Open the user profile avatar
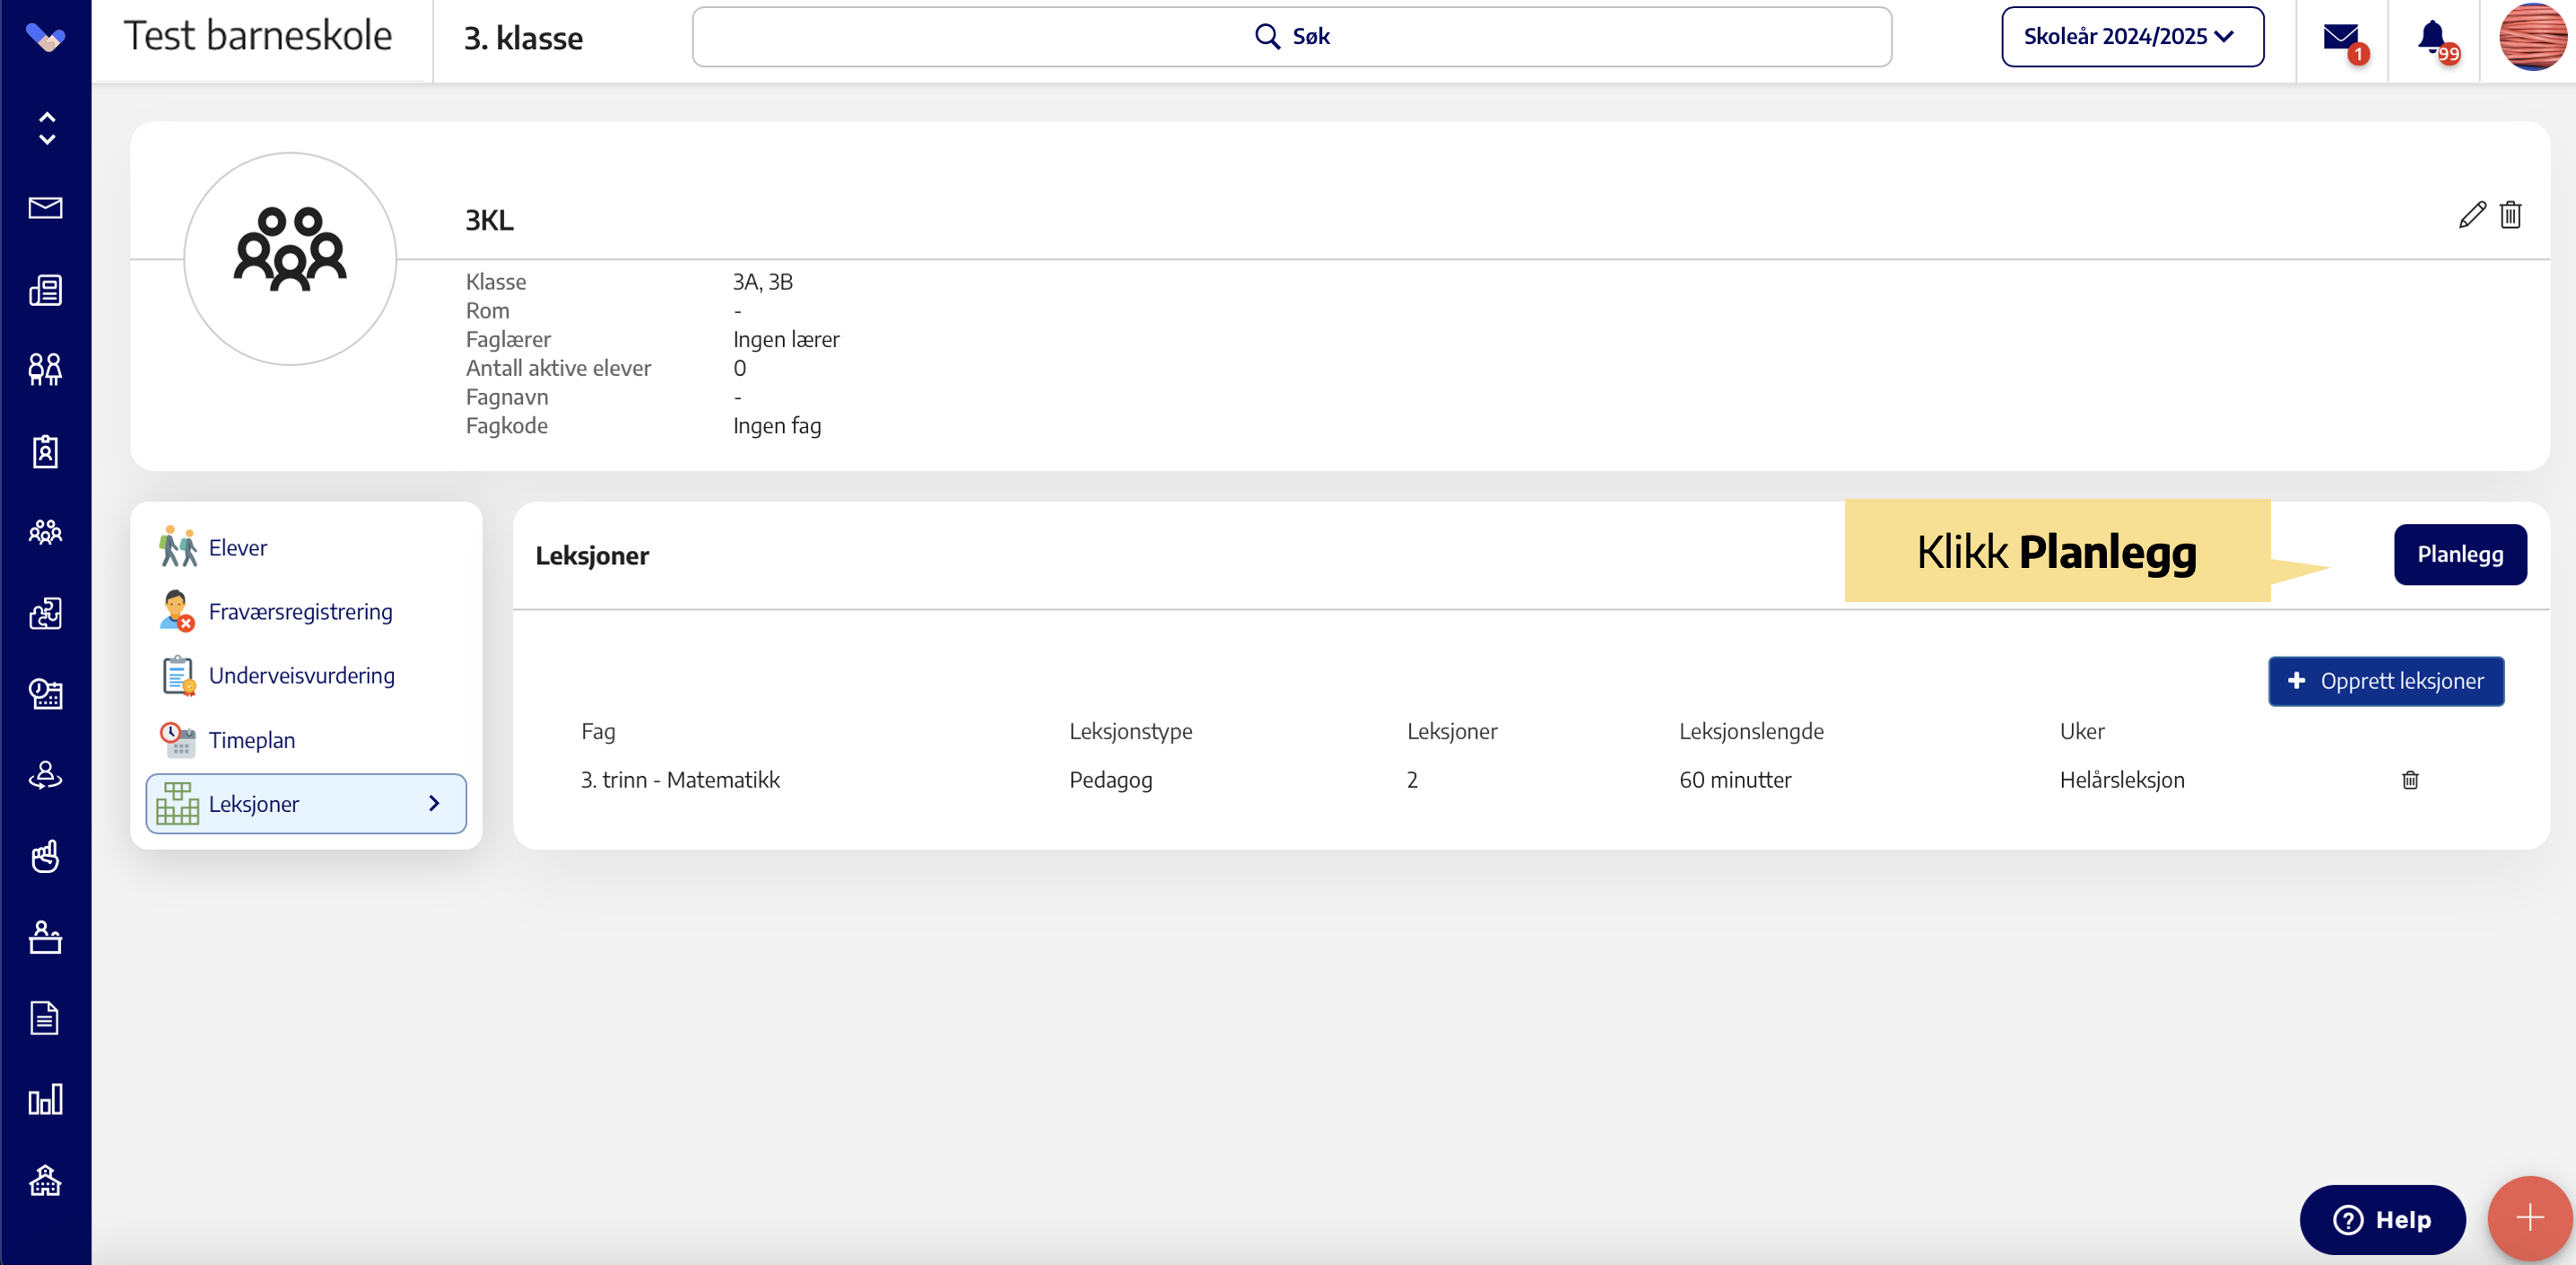 coord(2531,37)
